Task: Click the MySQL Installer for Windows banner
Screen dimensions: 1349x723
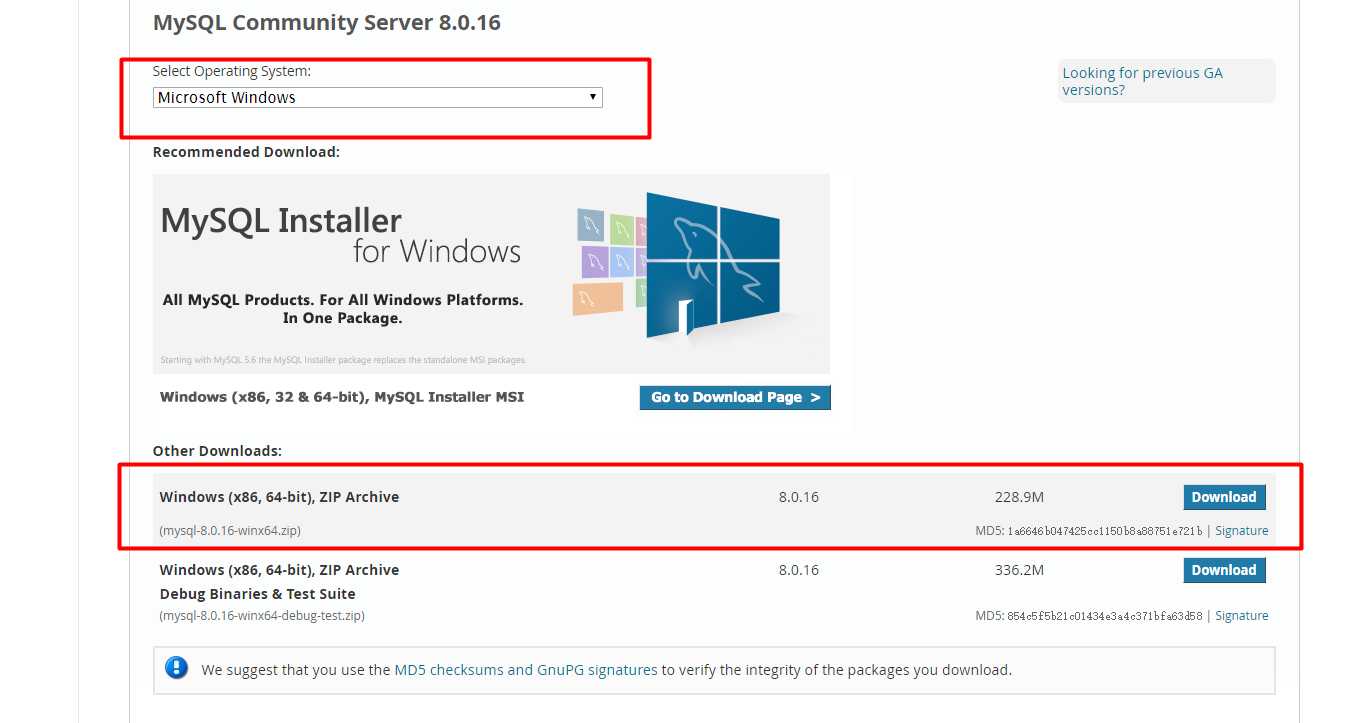Action: click(x=491, y=274)
